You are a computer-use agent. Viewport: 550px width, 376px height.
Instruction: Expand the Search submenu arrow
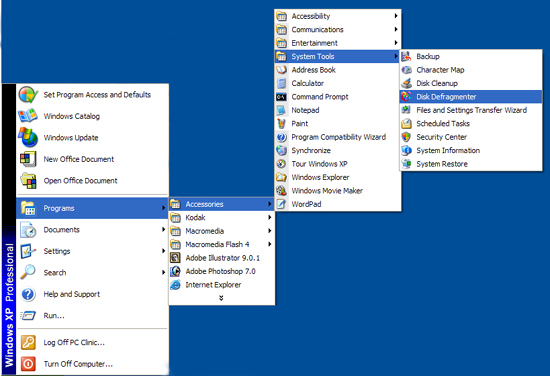pos(163,273)
